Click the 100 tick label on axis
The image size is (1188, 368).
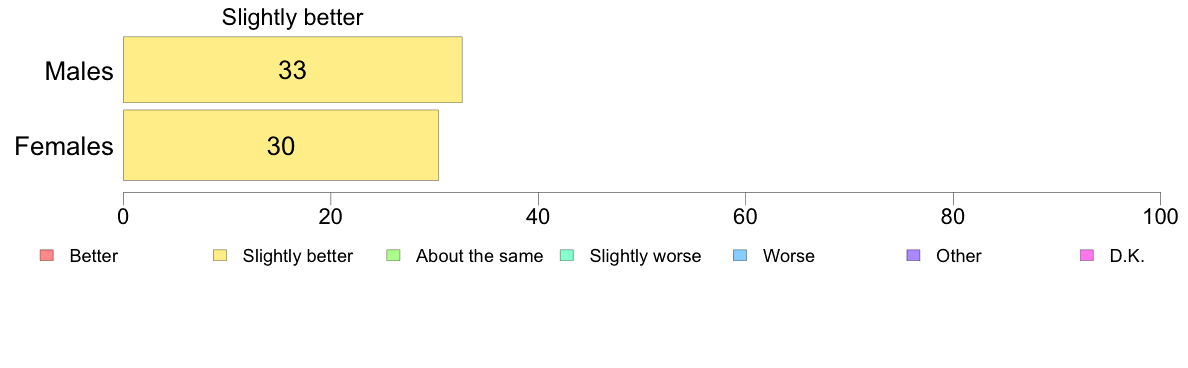tap(1161, 216)
